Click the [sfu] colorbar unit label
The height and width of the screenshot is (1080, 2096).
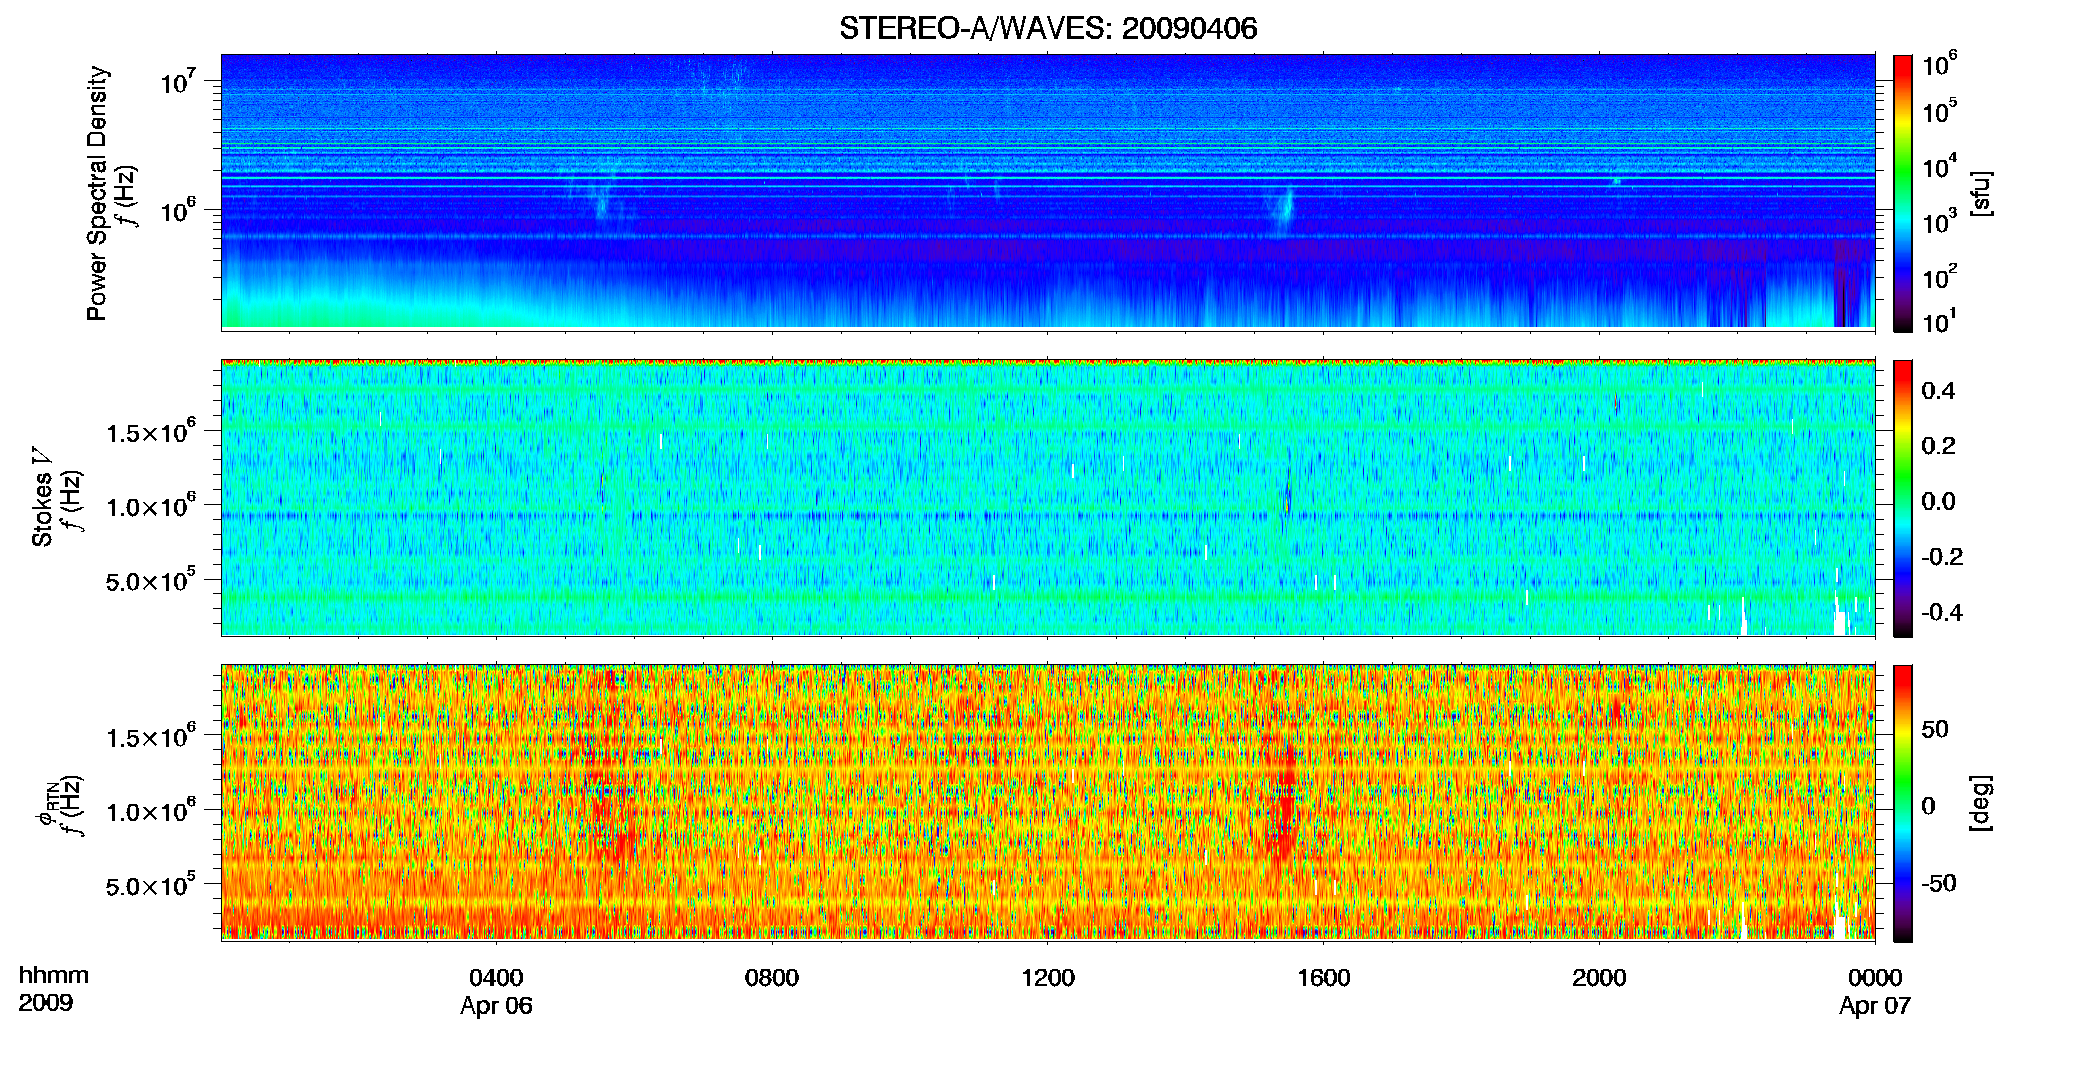click(1980, 193)
